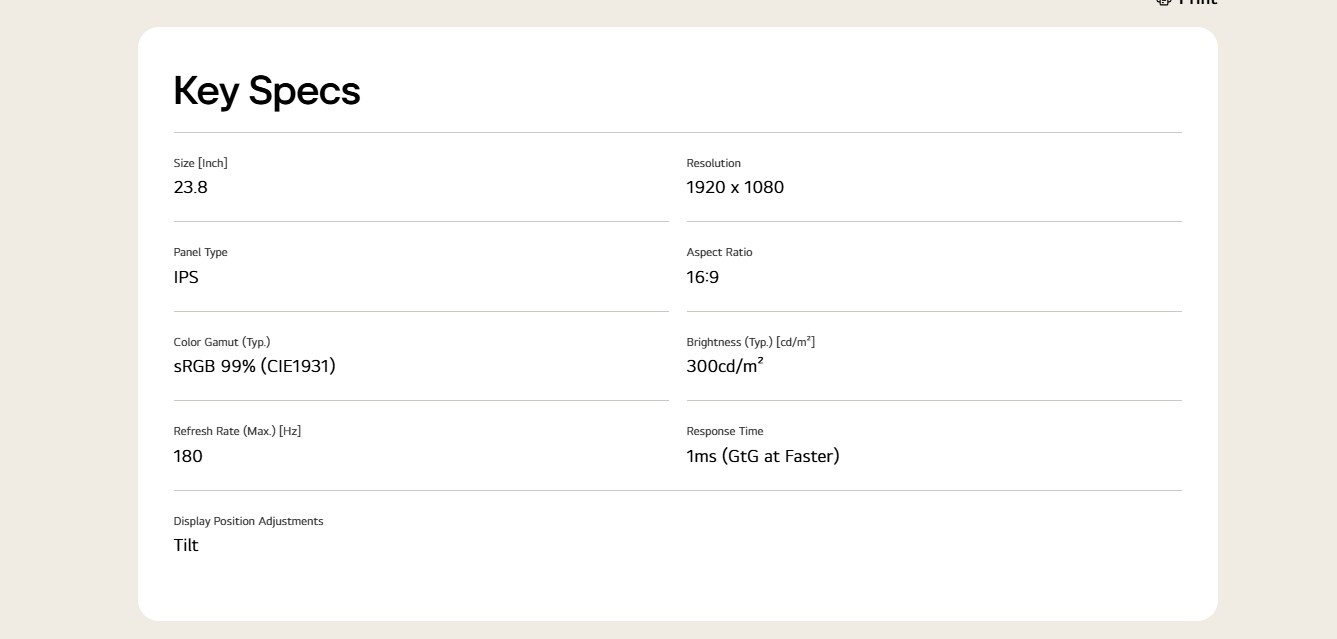Select the 1ms (GtG at Faster) value
1337x639 pixels.
[x=763, y=456]
